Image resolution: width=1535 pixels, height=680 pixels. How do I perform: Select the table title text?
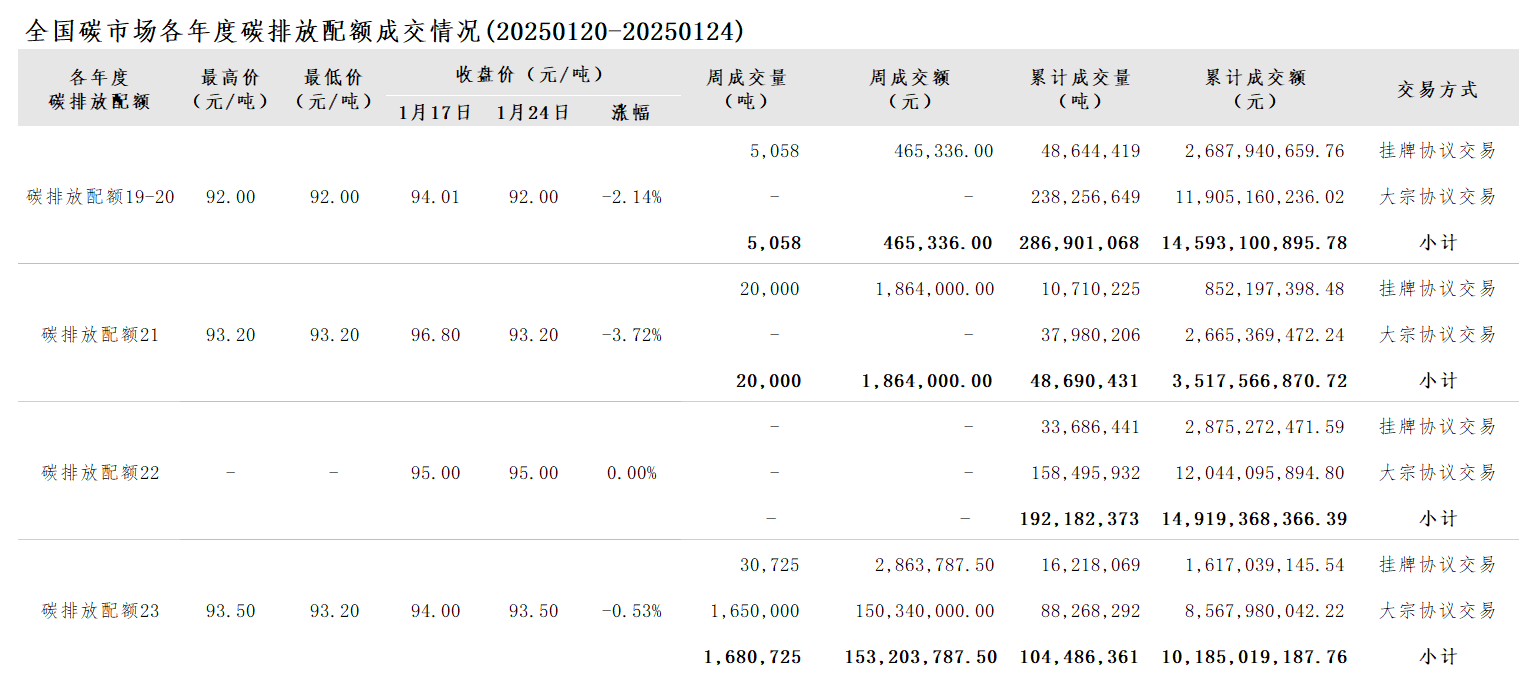coord(384,31)
